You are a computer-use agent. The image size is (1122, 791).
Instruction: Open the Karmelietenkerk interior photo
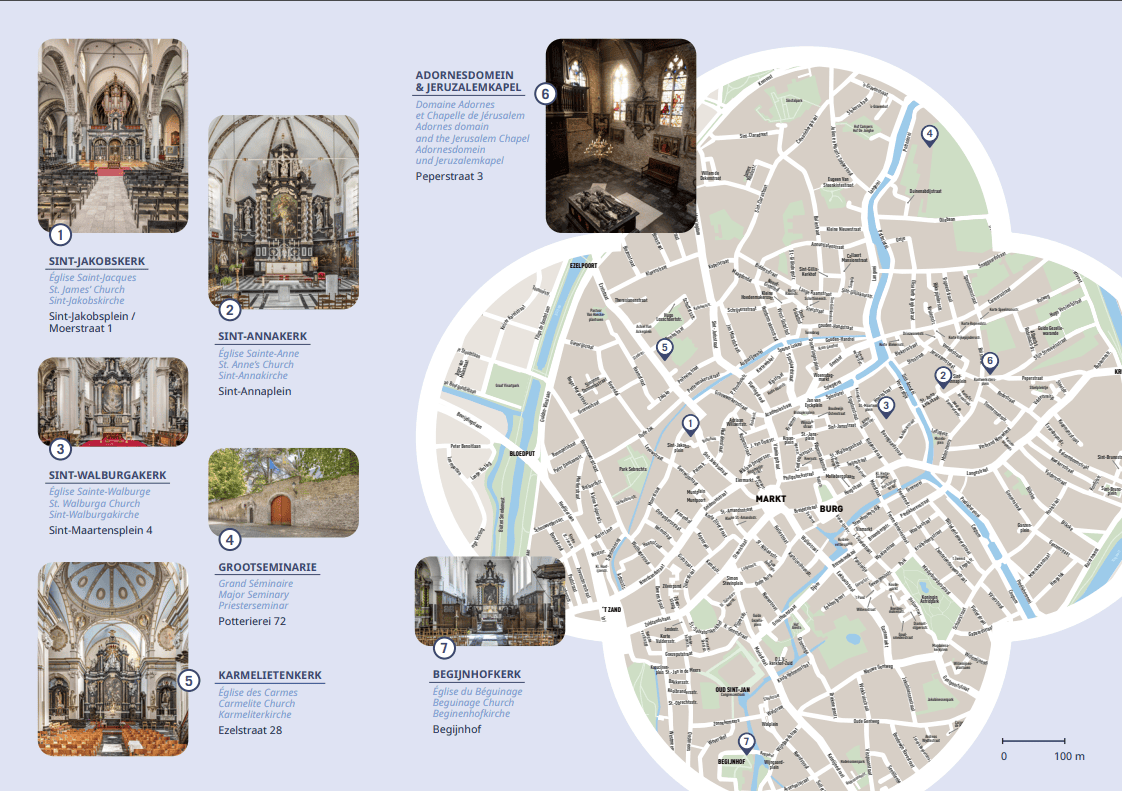click(113, 659)
